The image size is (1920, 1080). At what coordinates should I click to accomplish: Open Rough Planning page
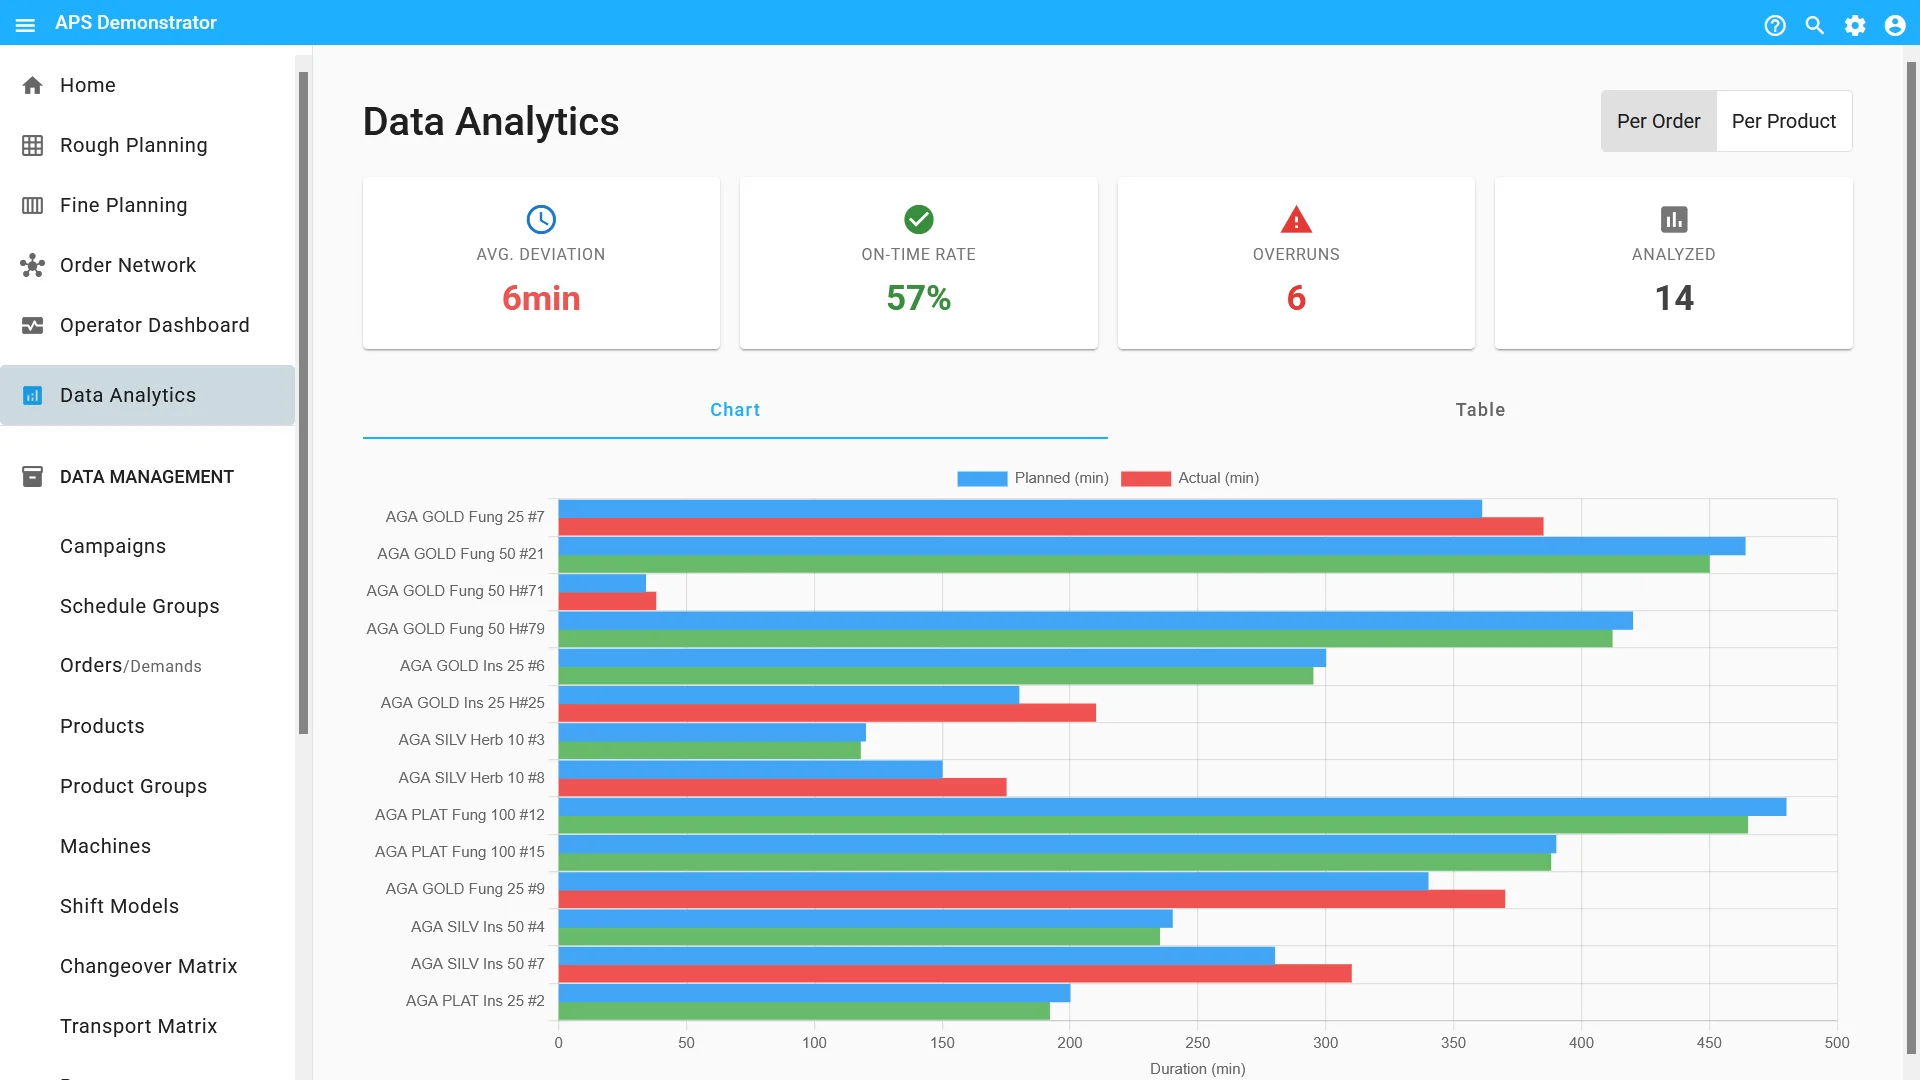click(148, 145)
